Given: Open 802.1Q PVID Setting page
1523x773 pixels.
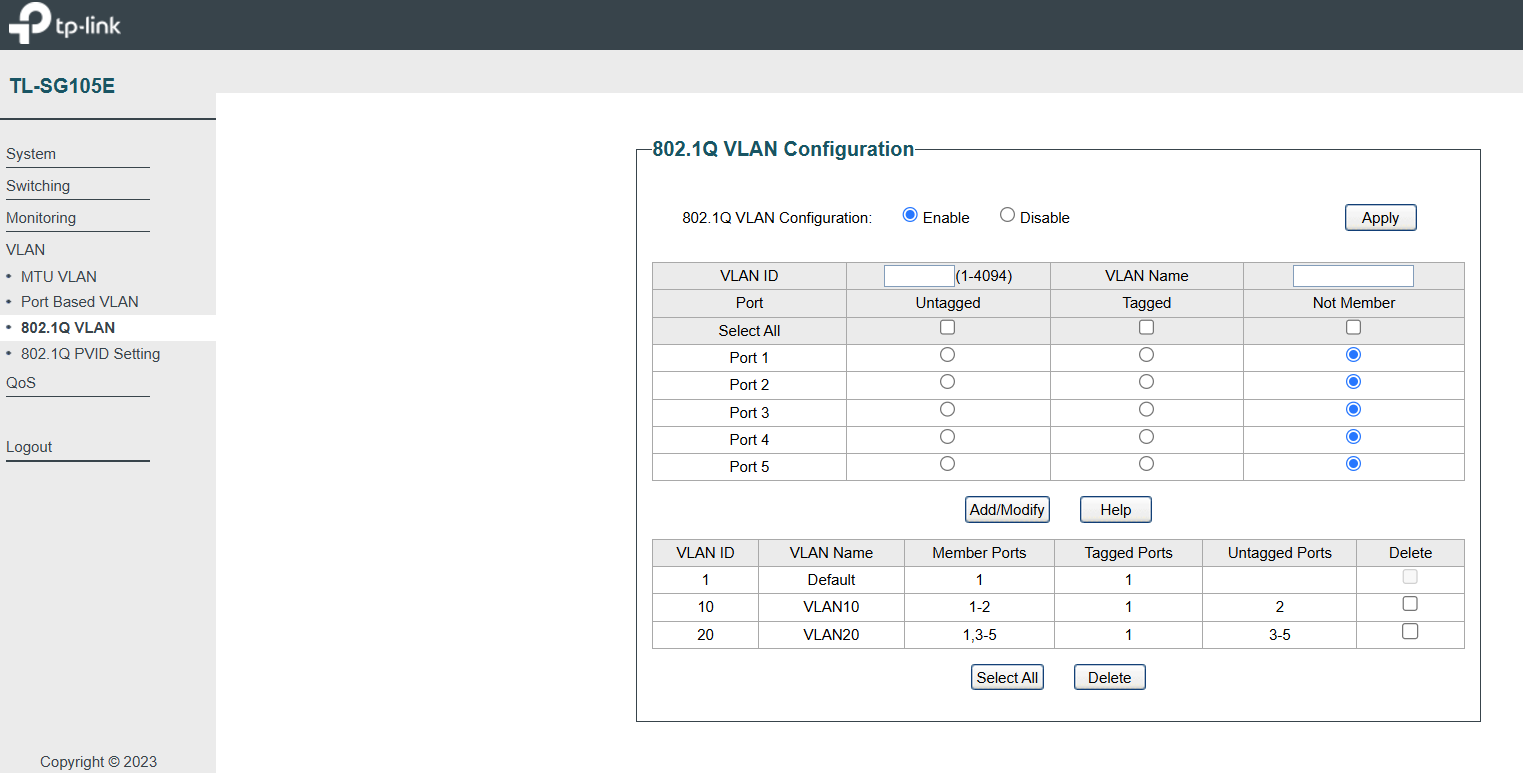Looking at the screenshot, I should (90, 354).
